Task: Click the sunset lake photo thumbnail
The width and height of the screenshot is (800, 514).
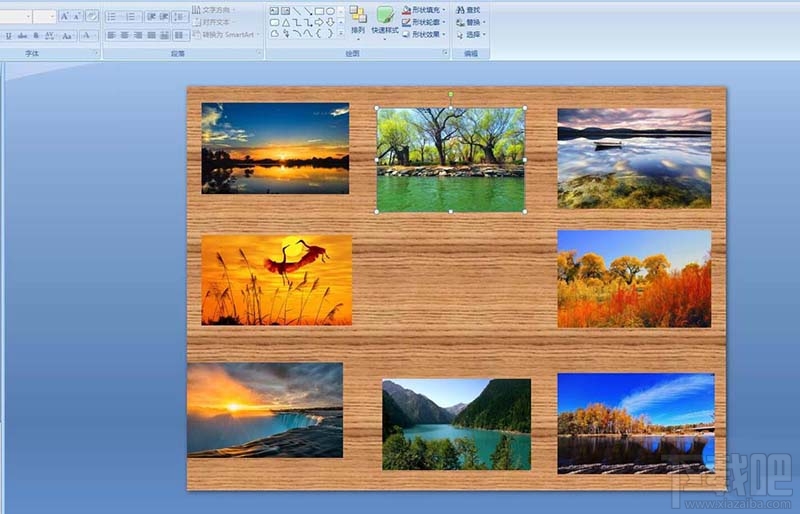Action: click(275, 148)
